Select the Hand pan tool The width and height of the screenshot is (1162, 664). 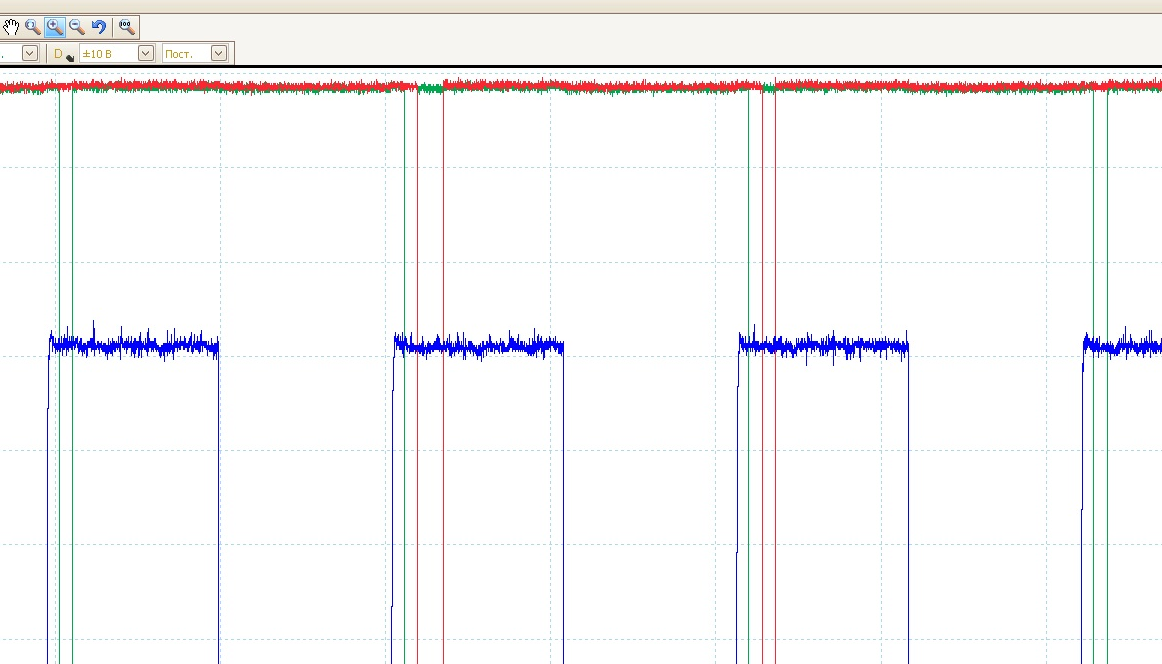pos(11,27)
